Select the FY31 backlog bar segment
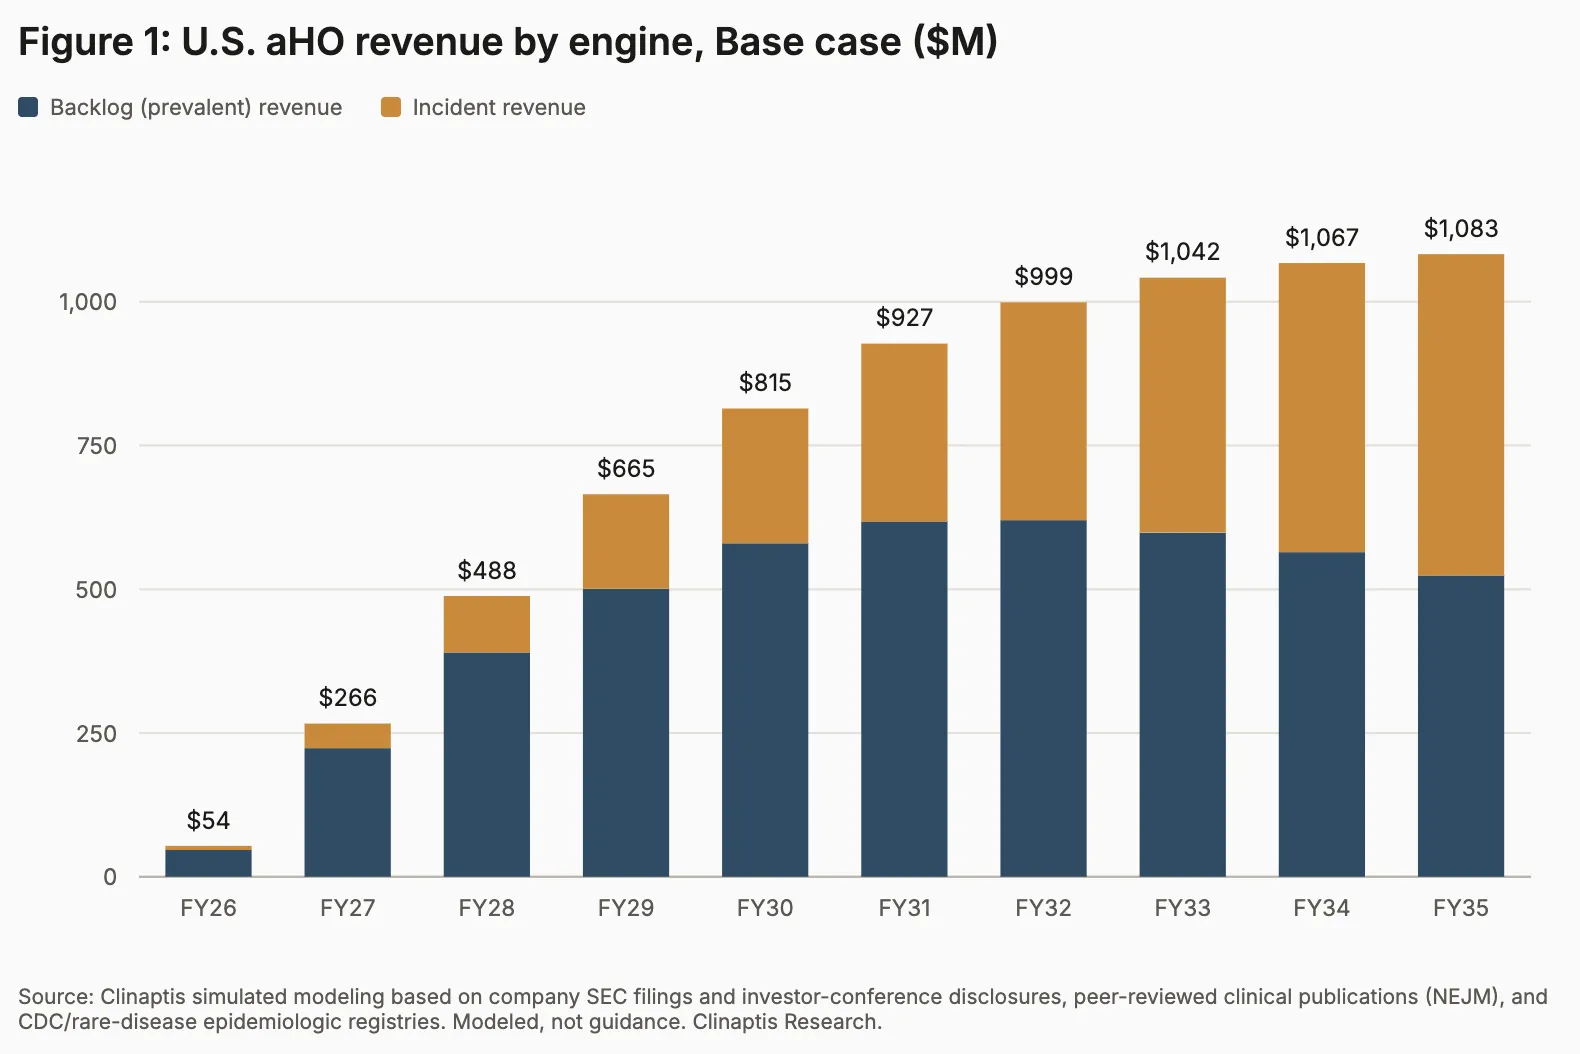Screen dimensions: 1580x1054 coord(904,700)
